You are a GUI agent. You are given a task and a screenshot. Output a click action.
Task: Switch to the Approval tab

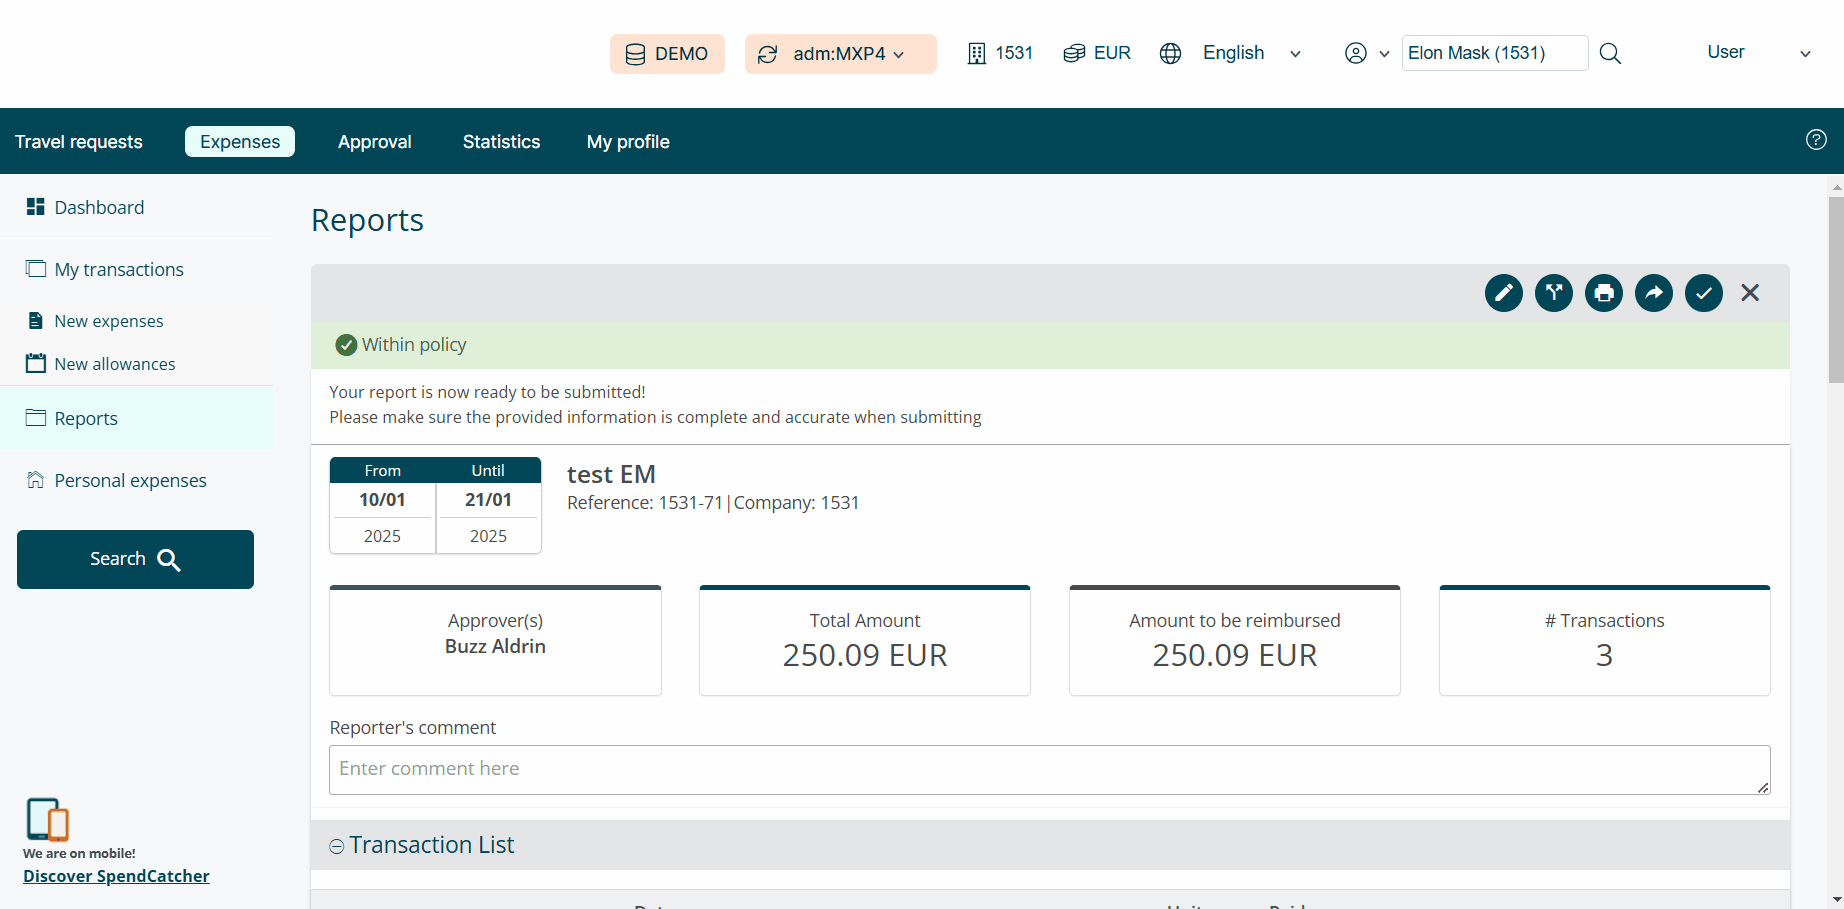click(374, 142)
